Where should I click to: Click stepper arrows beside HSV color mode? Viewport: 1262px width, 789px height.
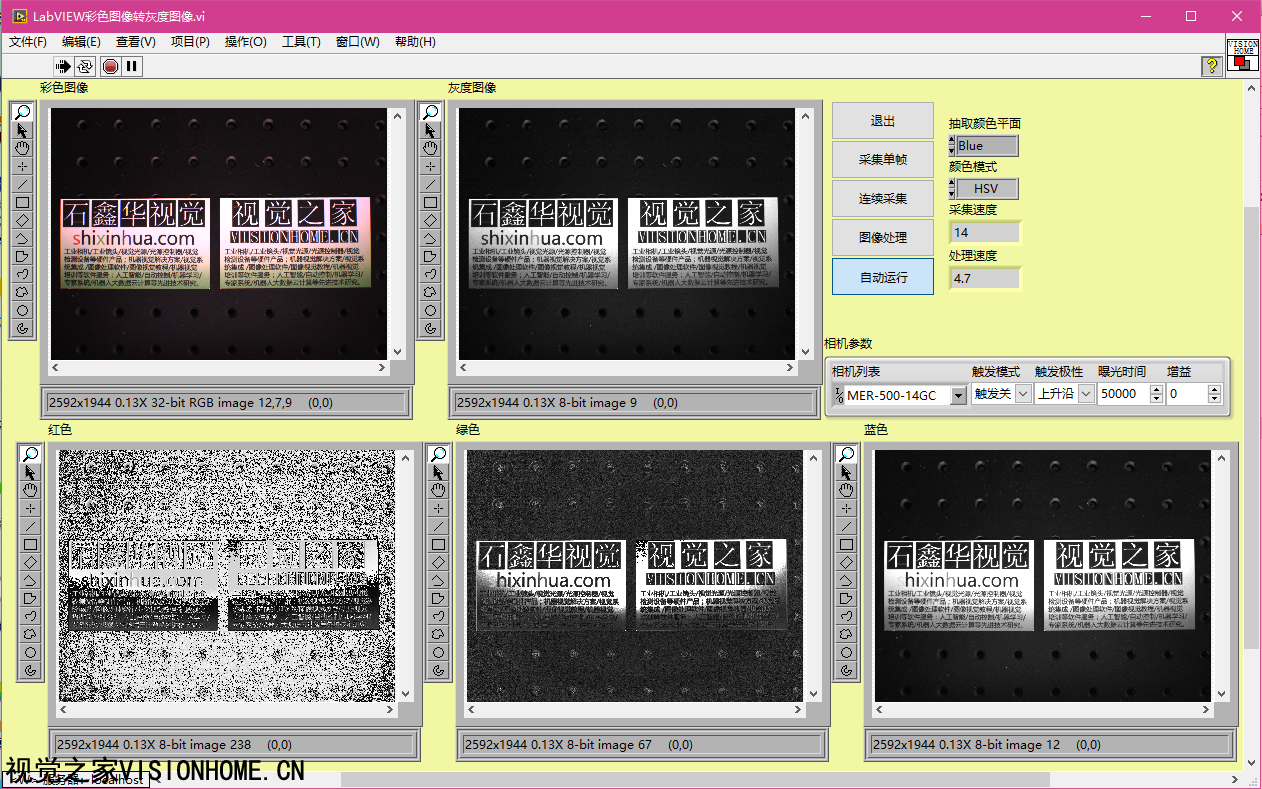(952, 189)
